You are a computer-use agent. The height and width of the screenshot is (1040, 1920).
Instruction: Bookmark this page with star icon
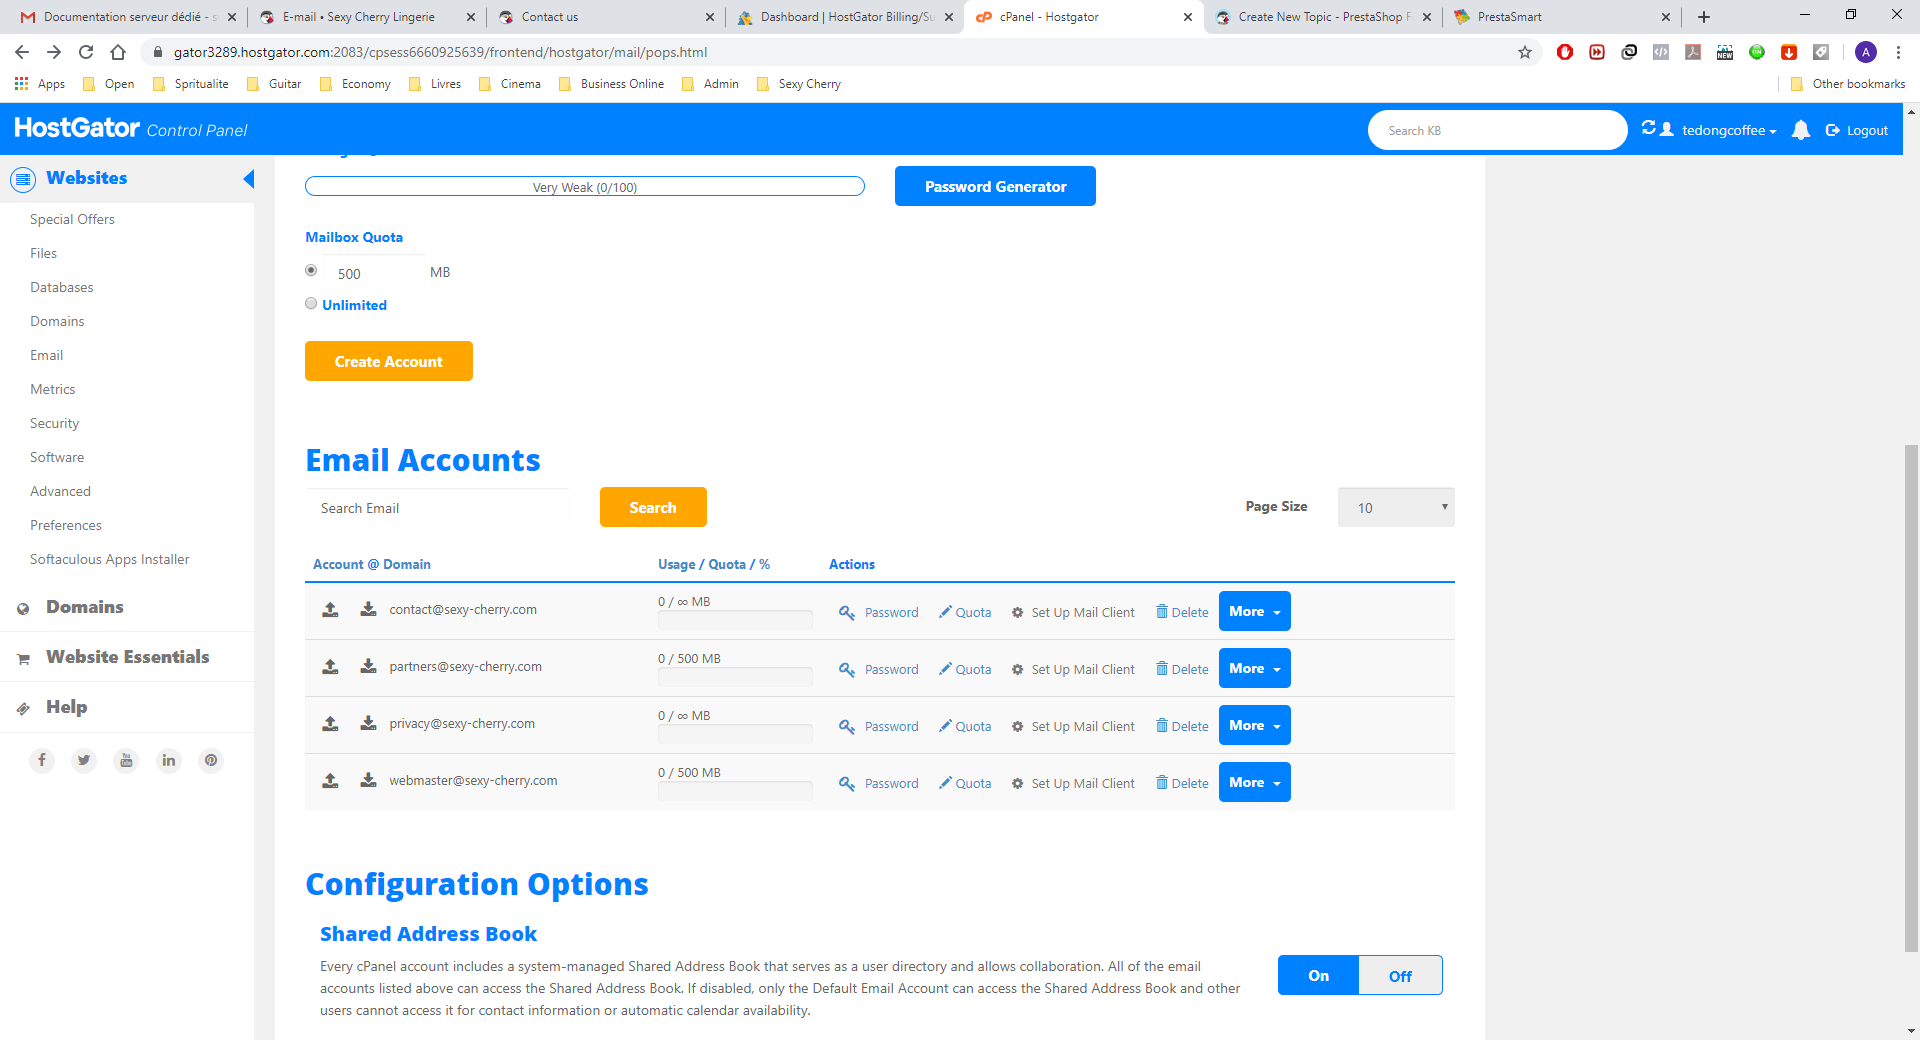click(x=1525, y=52)
